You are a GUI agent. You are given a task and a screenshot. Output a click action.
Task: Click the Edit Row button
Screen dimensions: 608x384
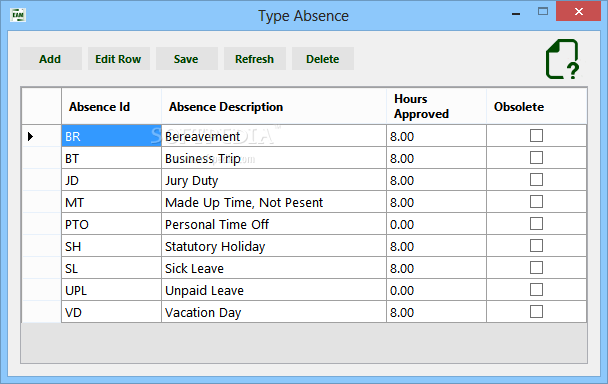[x=119, y=59]
